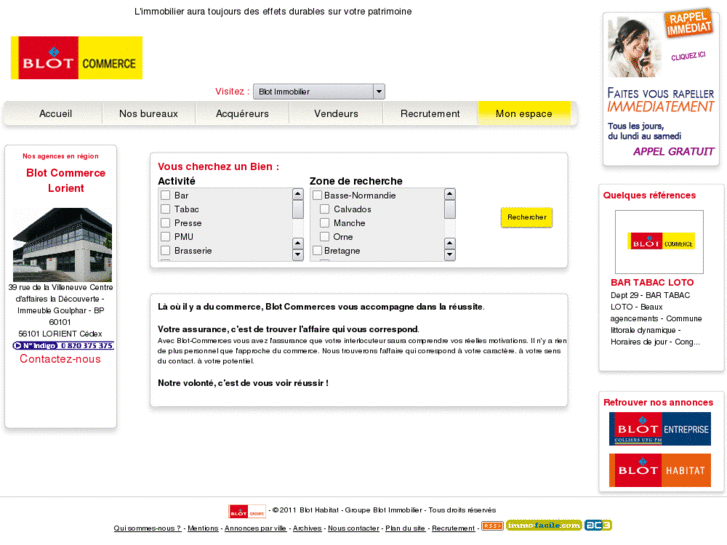Viewport: 727px width, 545px height.
Task: Open the BAR TABAC LOTO listing title
Action: click(x=652, y=282)
